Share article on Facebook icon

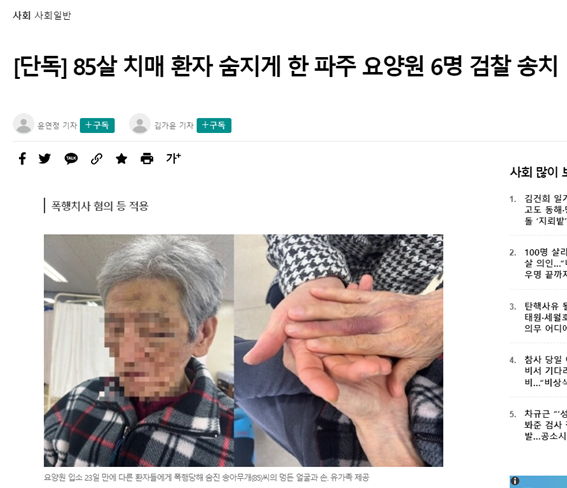pyautogui.click(x=22, y=159)
